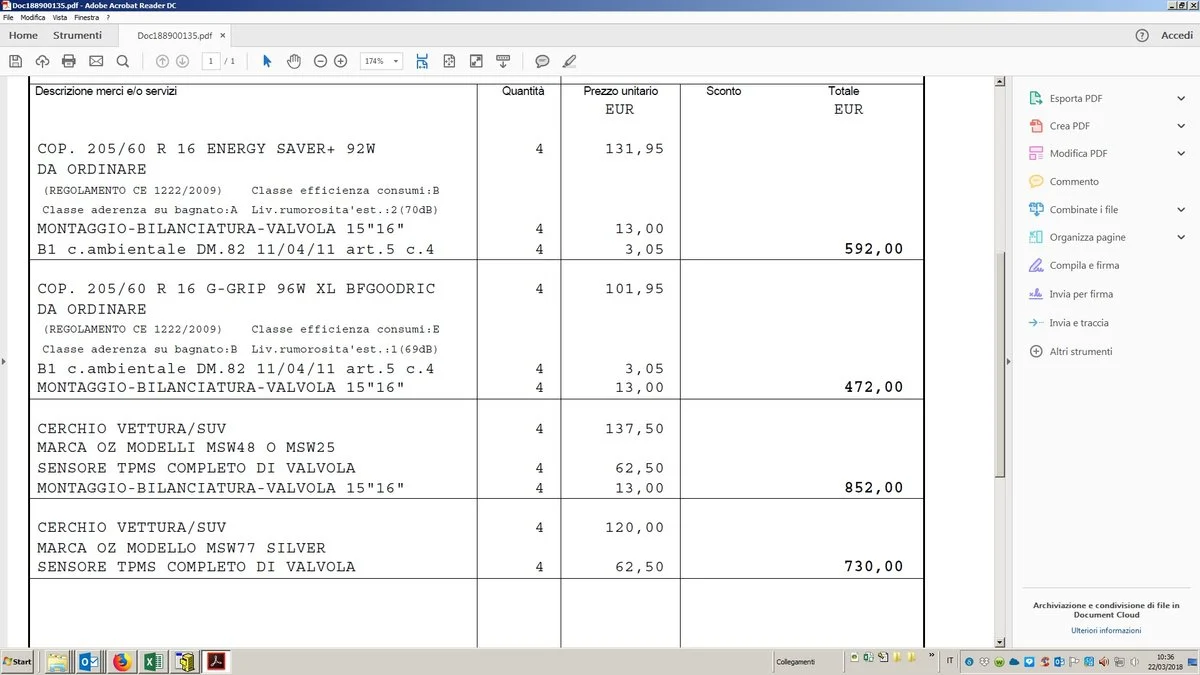Collapse the right tools pane arrow
Screen dimensions: 1200x675
(x=1010, y=360)
